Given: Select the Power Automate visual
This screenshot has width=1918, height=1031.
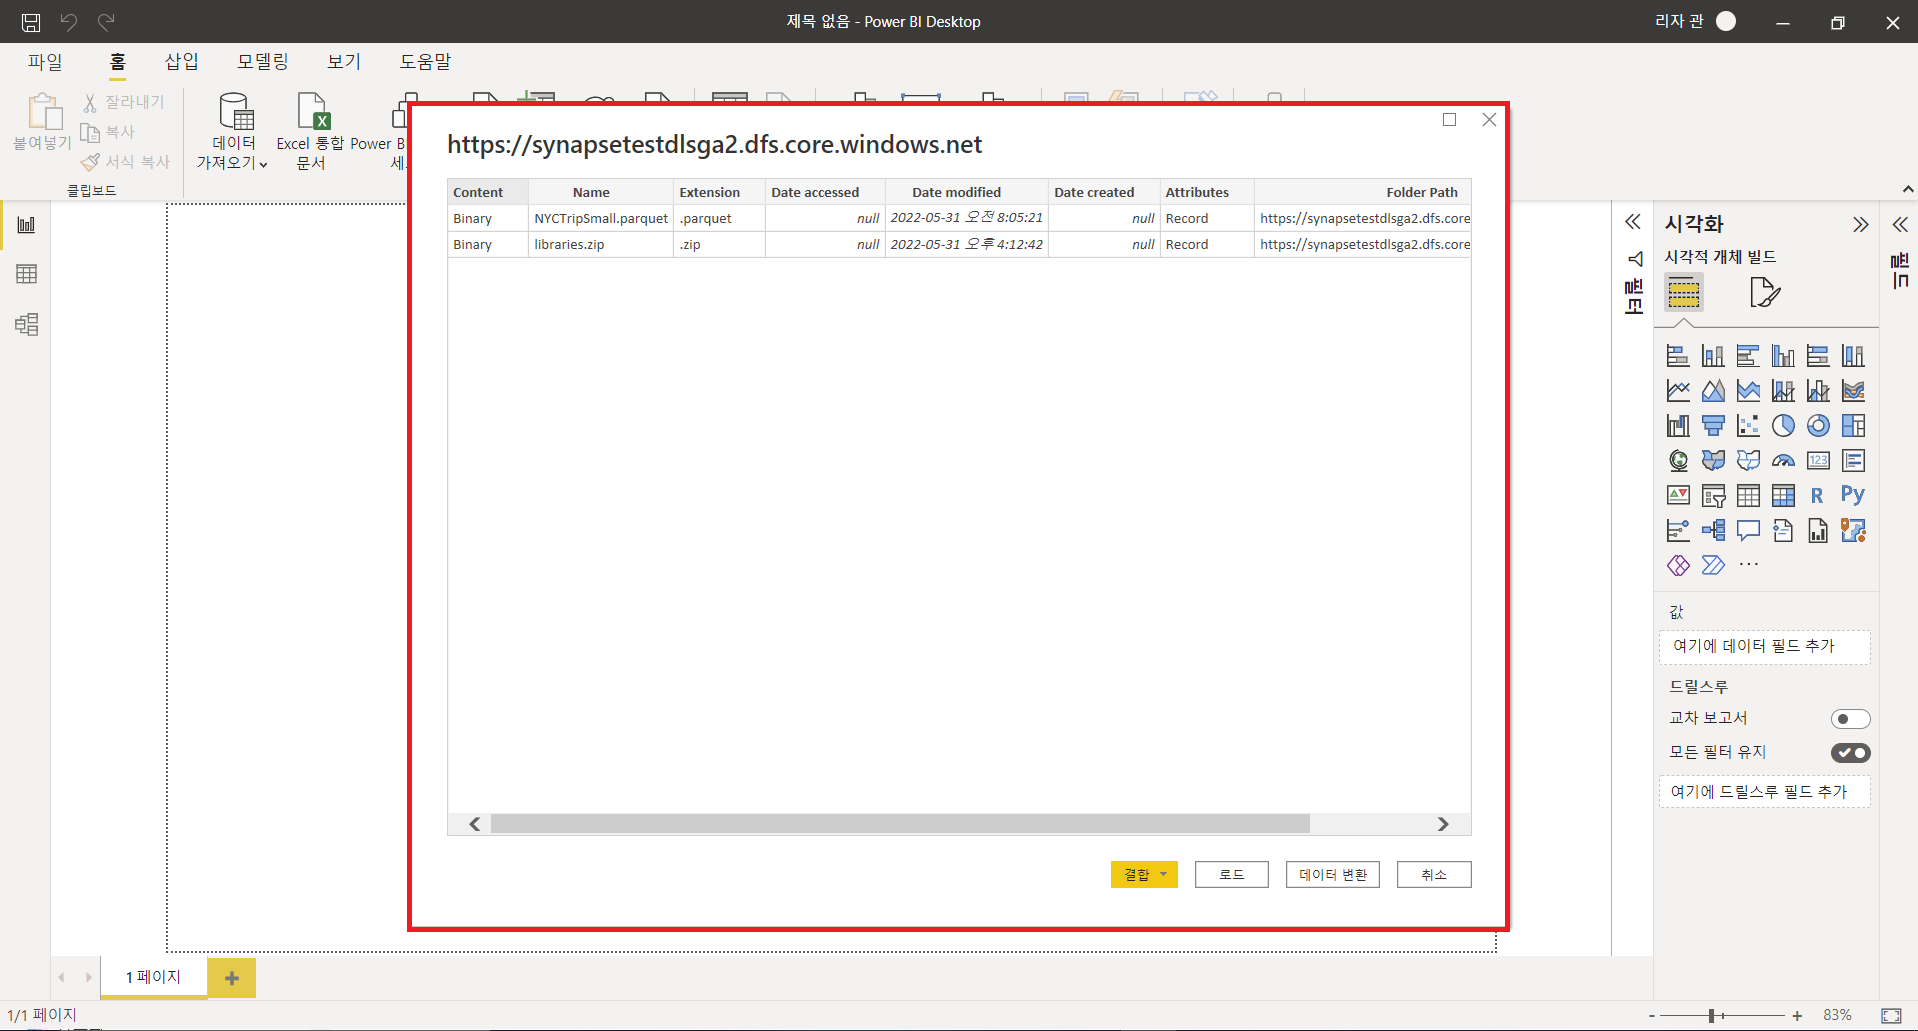Looking at the screenshot, I should (1713, 566).
